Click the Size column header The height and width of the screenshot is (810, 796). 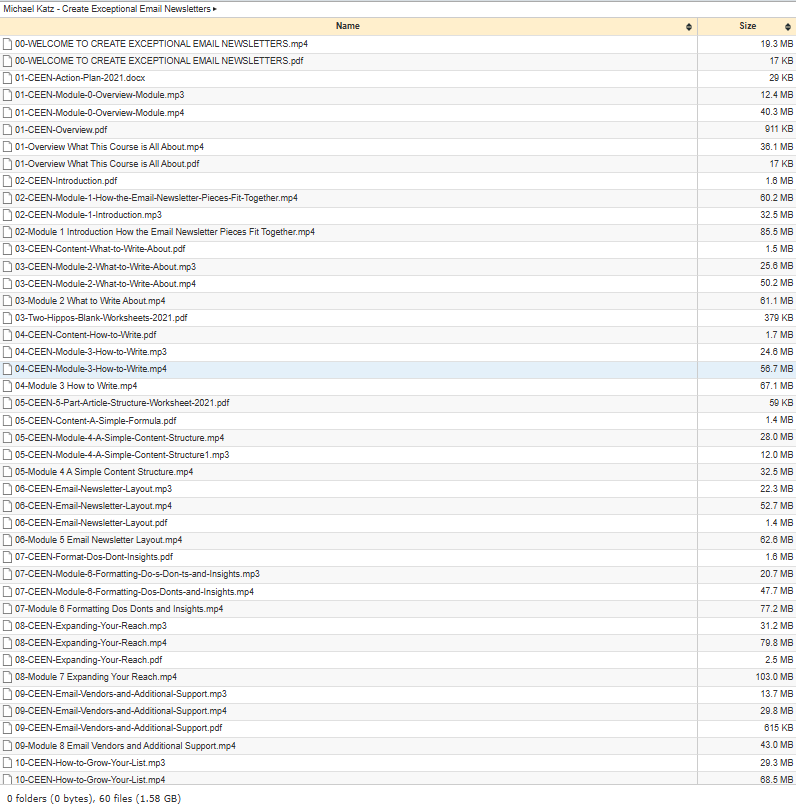coord(747,26)
